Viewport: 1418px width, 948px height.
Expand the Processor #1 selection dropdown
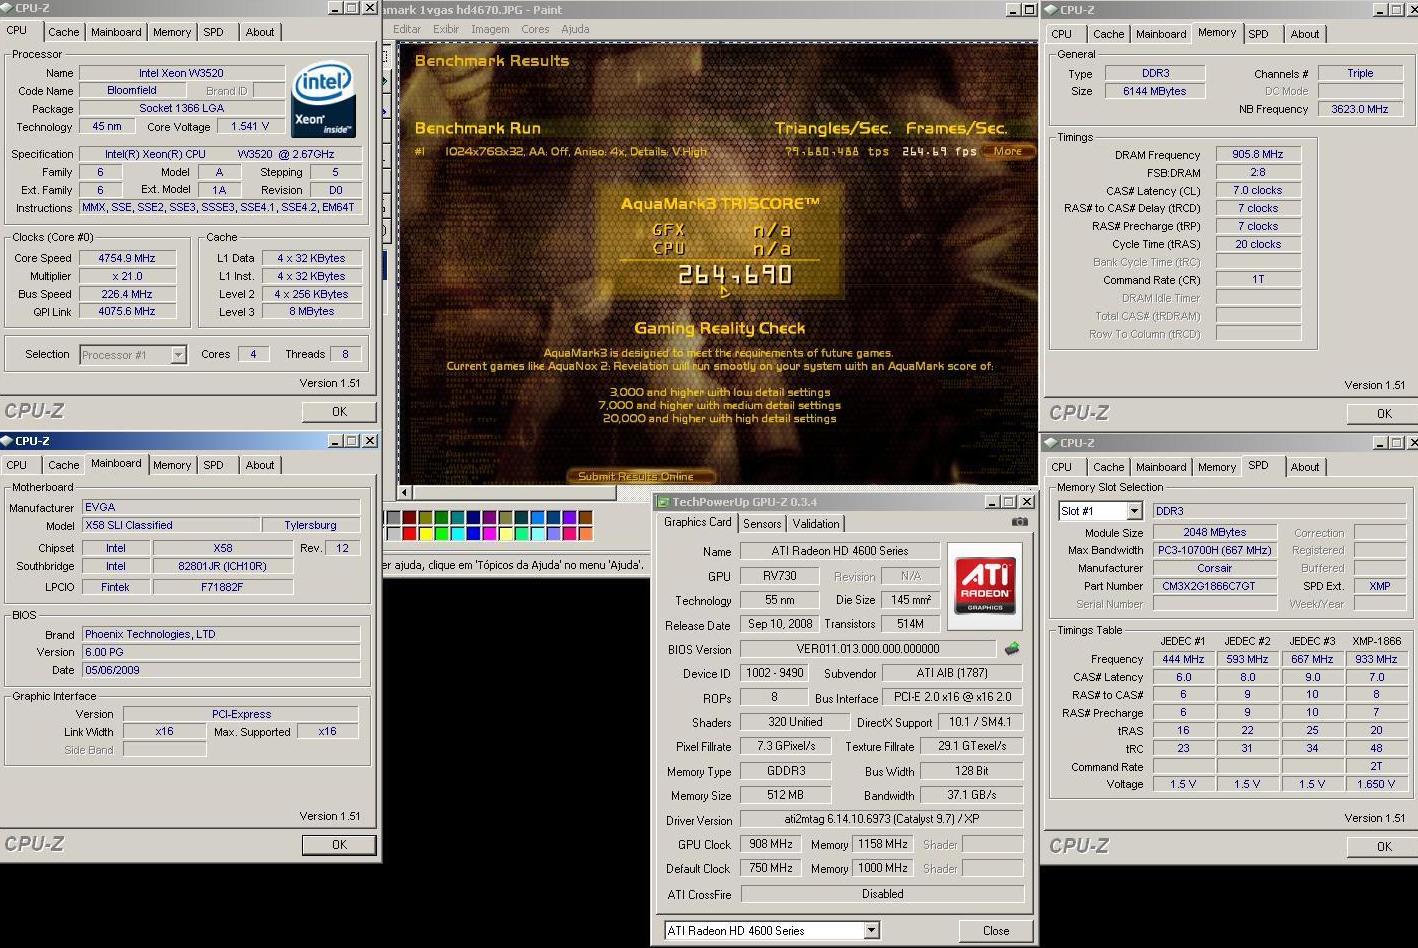178,355
